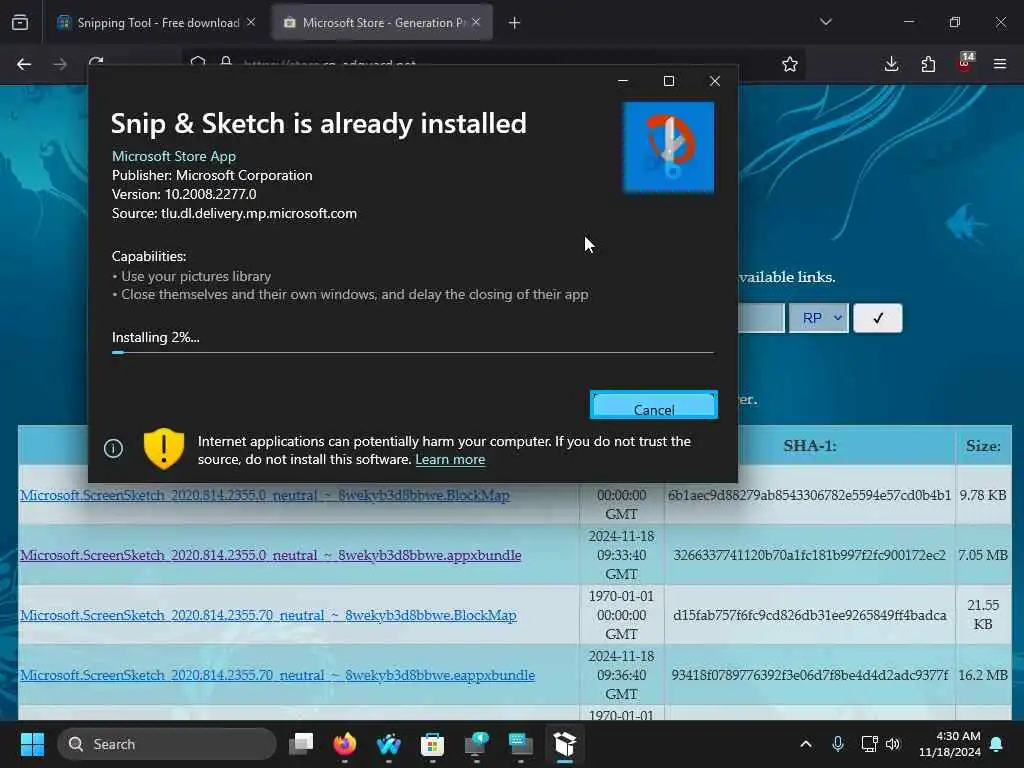
Task: Open the browser downloads panel
Action: 891,64
